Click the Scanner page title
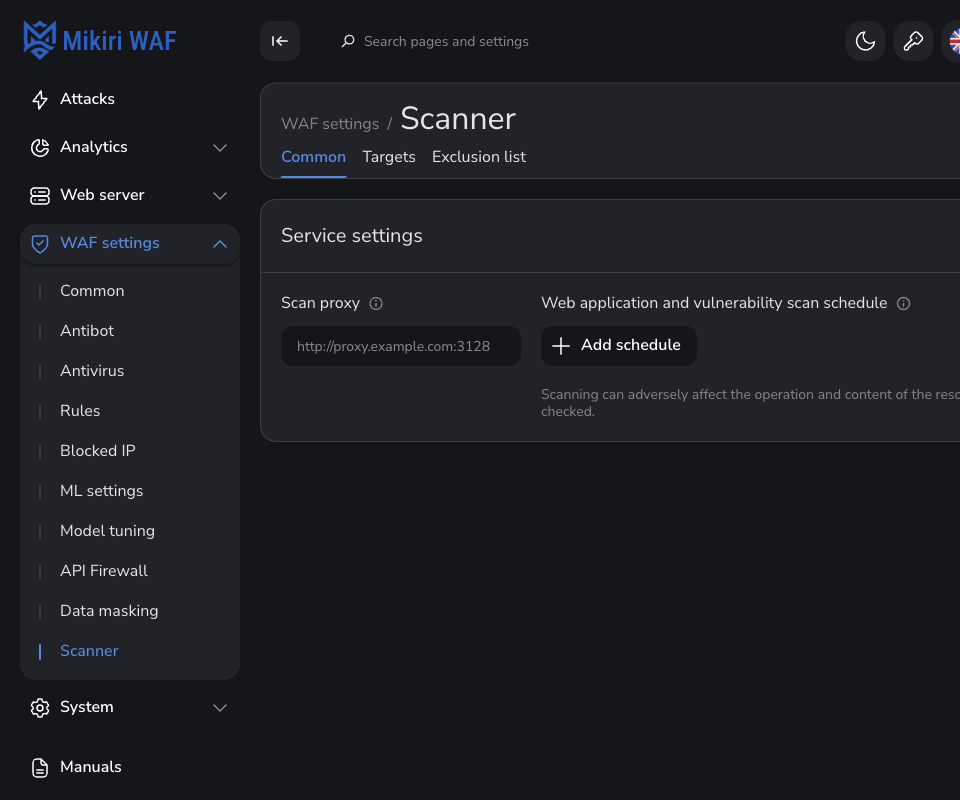 [458, 119]
